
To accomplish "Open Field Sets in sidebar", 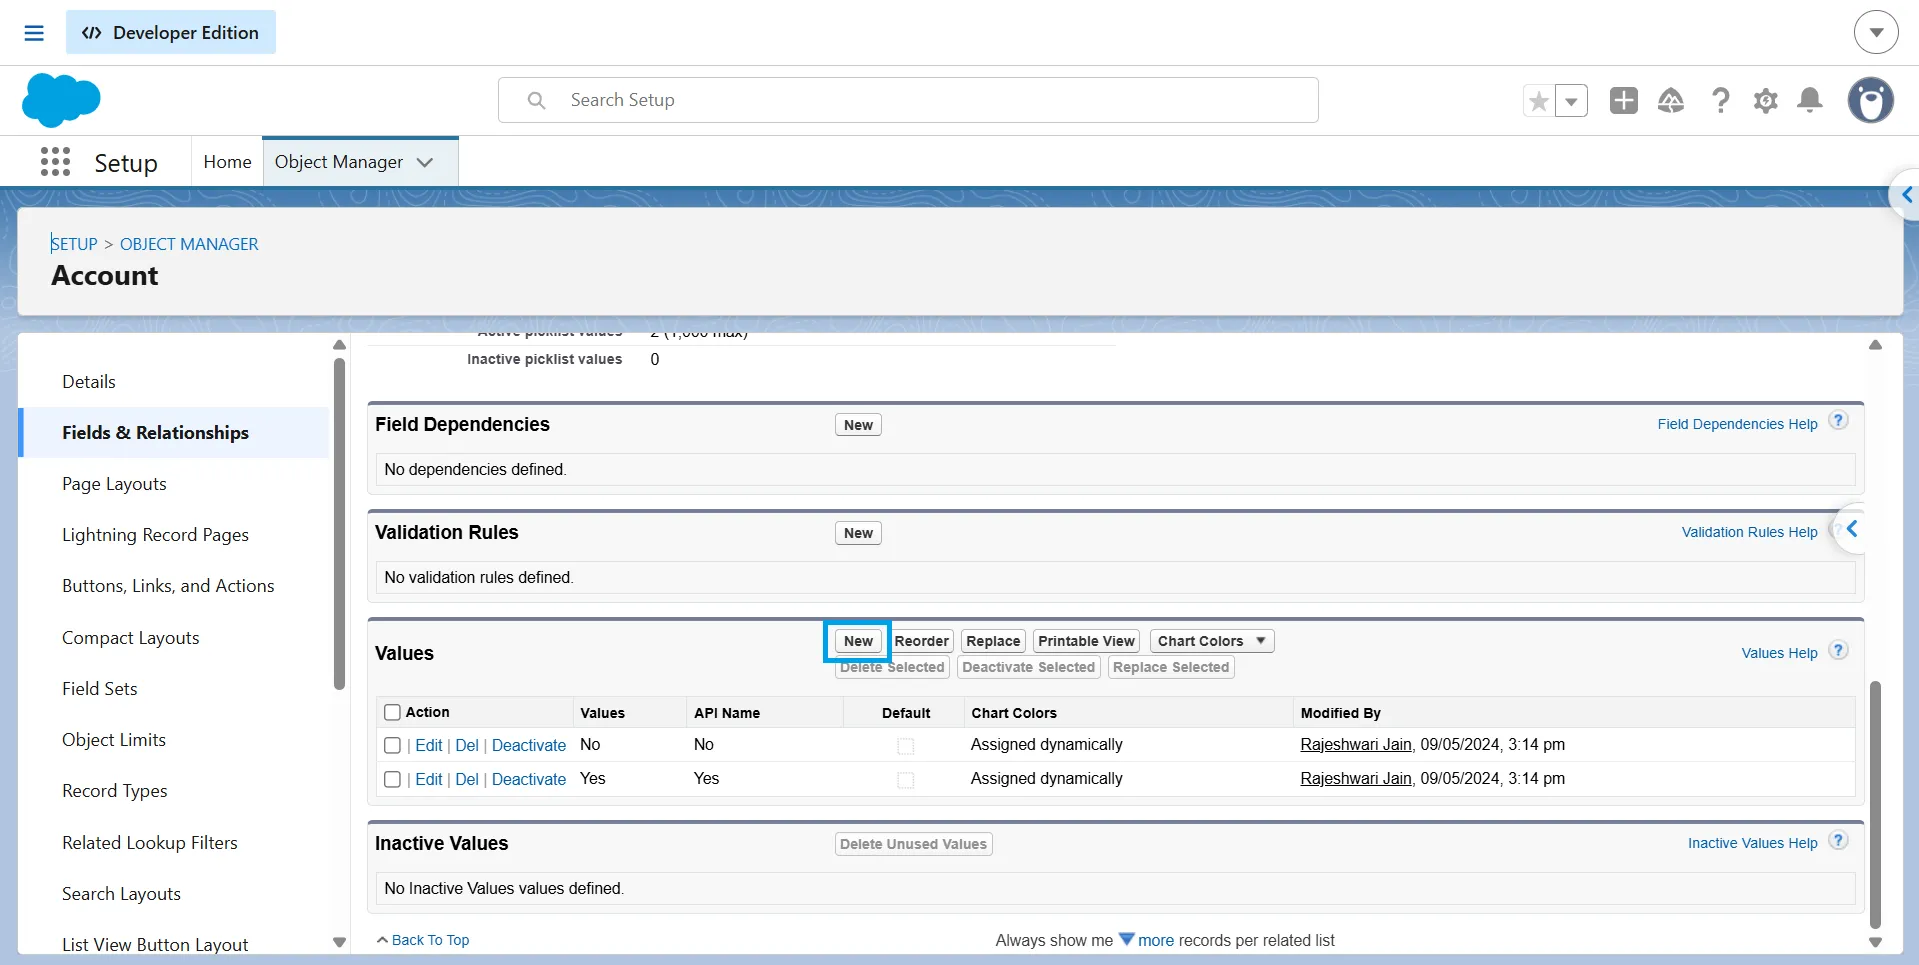I will [x=100, y=689].
